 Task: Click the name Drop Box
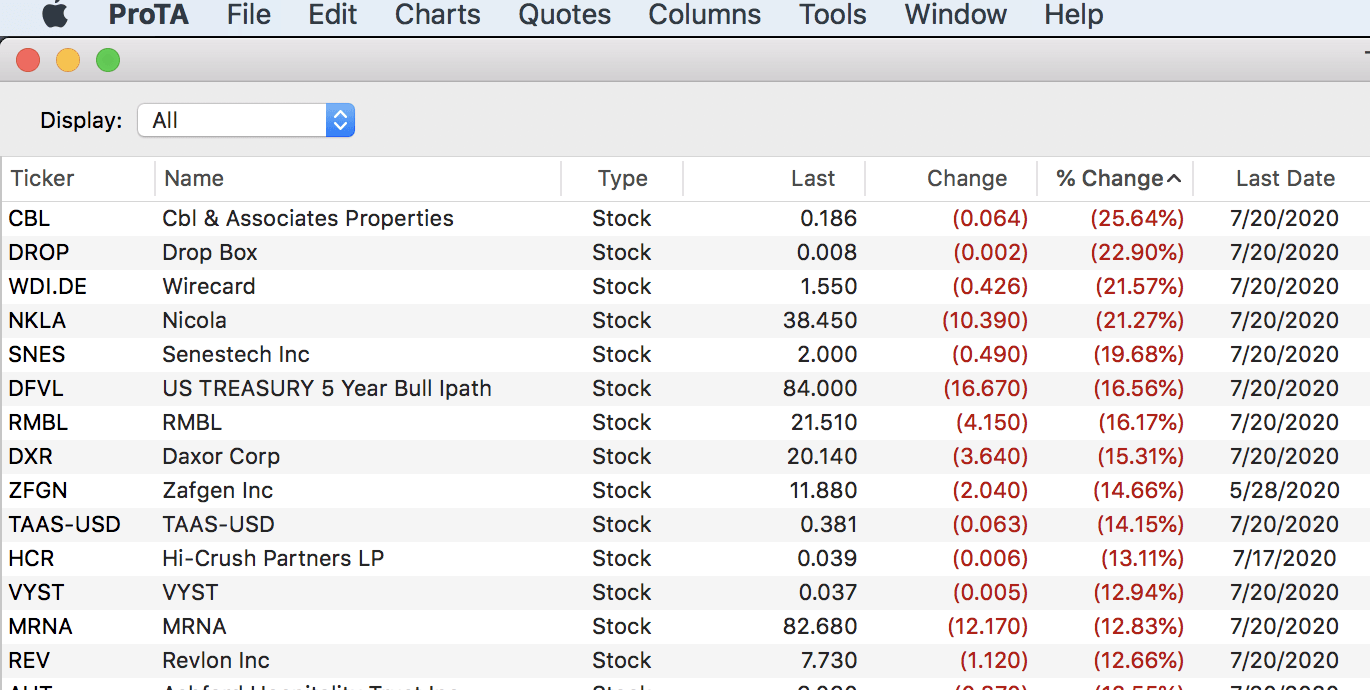pyautogui.click(x=210, y=252)
